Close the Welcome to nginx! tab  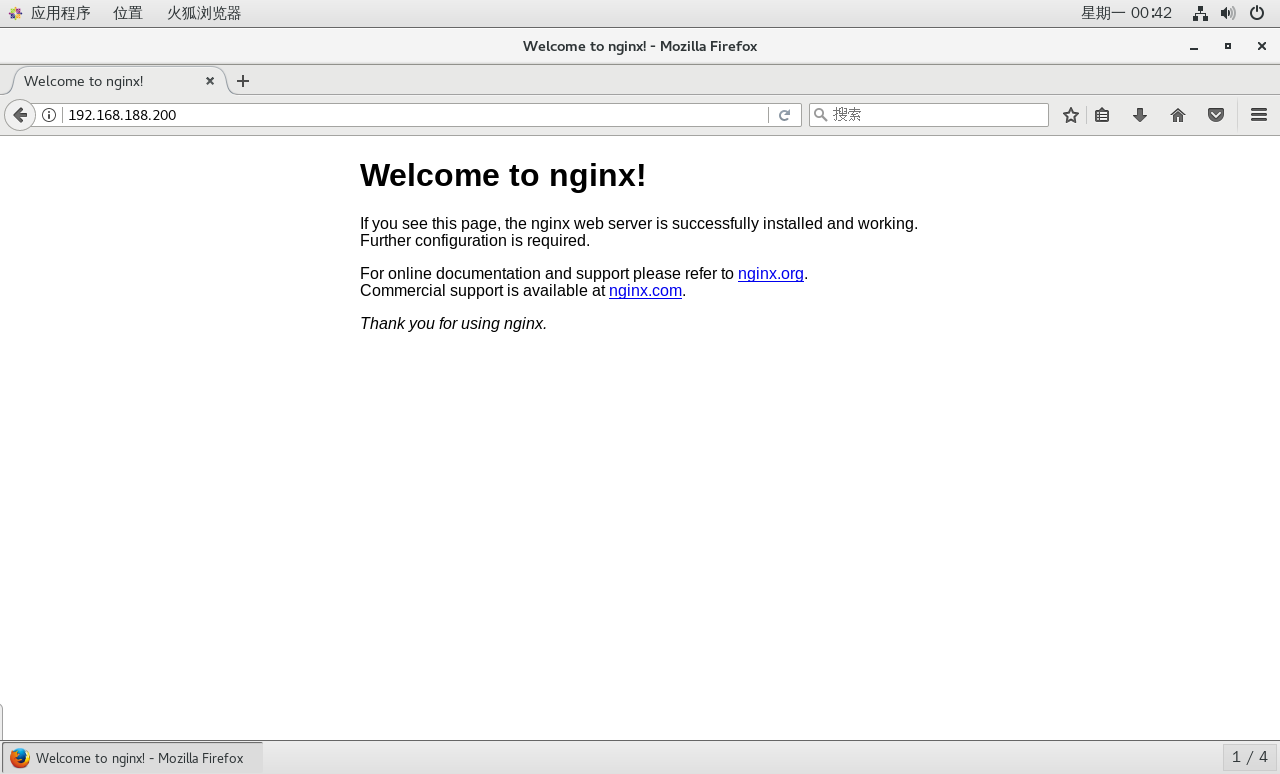pos(210,81)
